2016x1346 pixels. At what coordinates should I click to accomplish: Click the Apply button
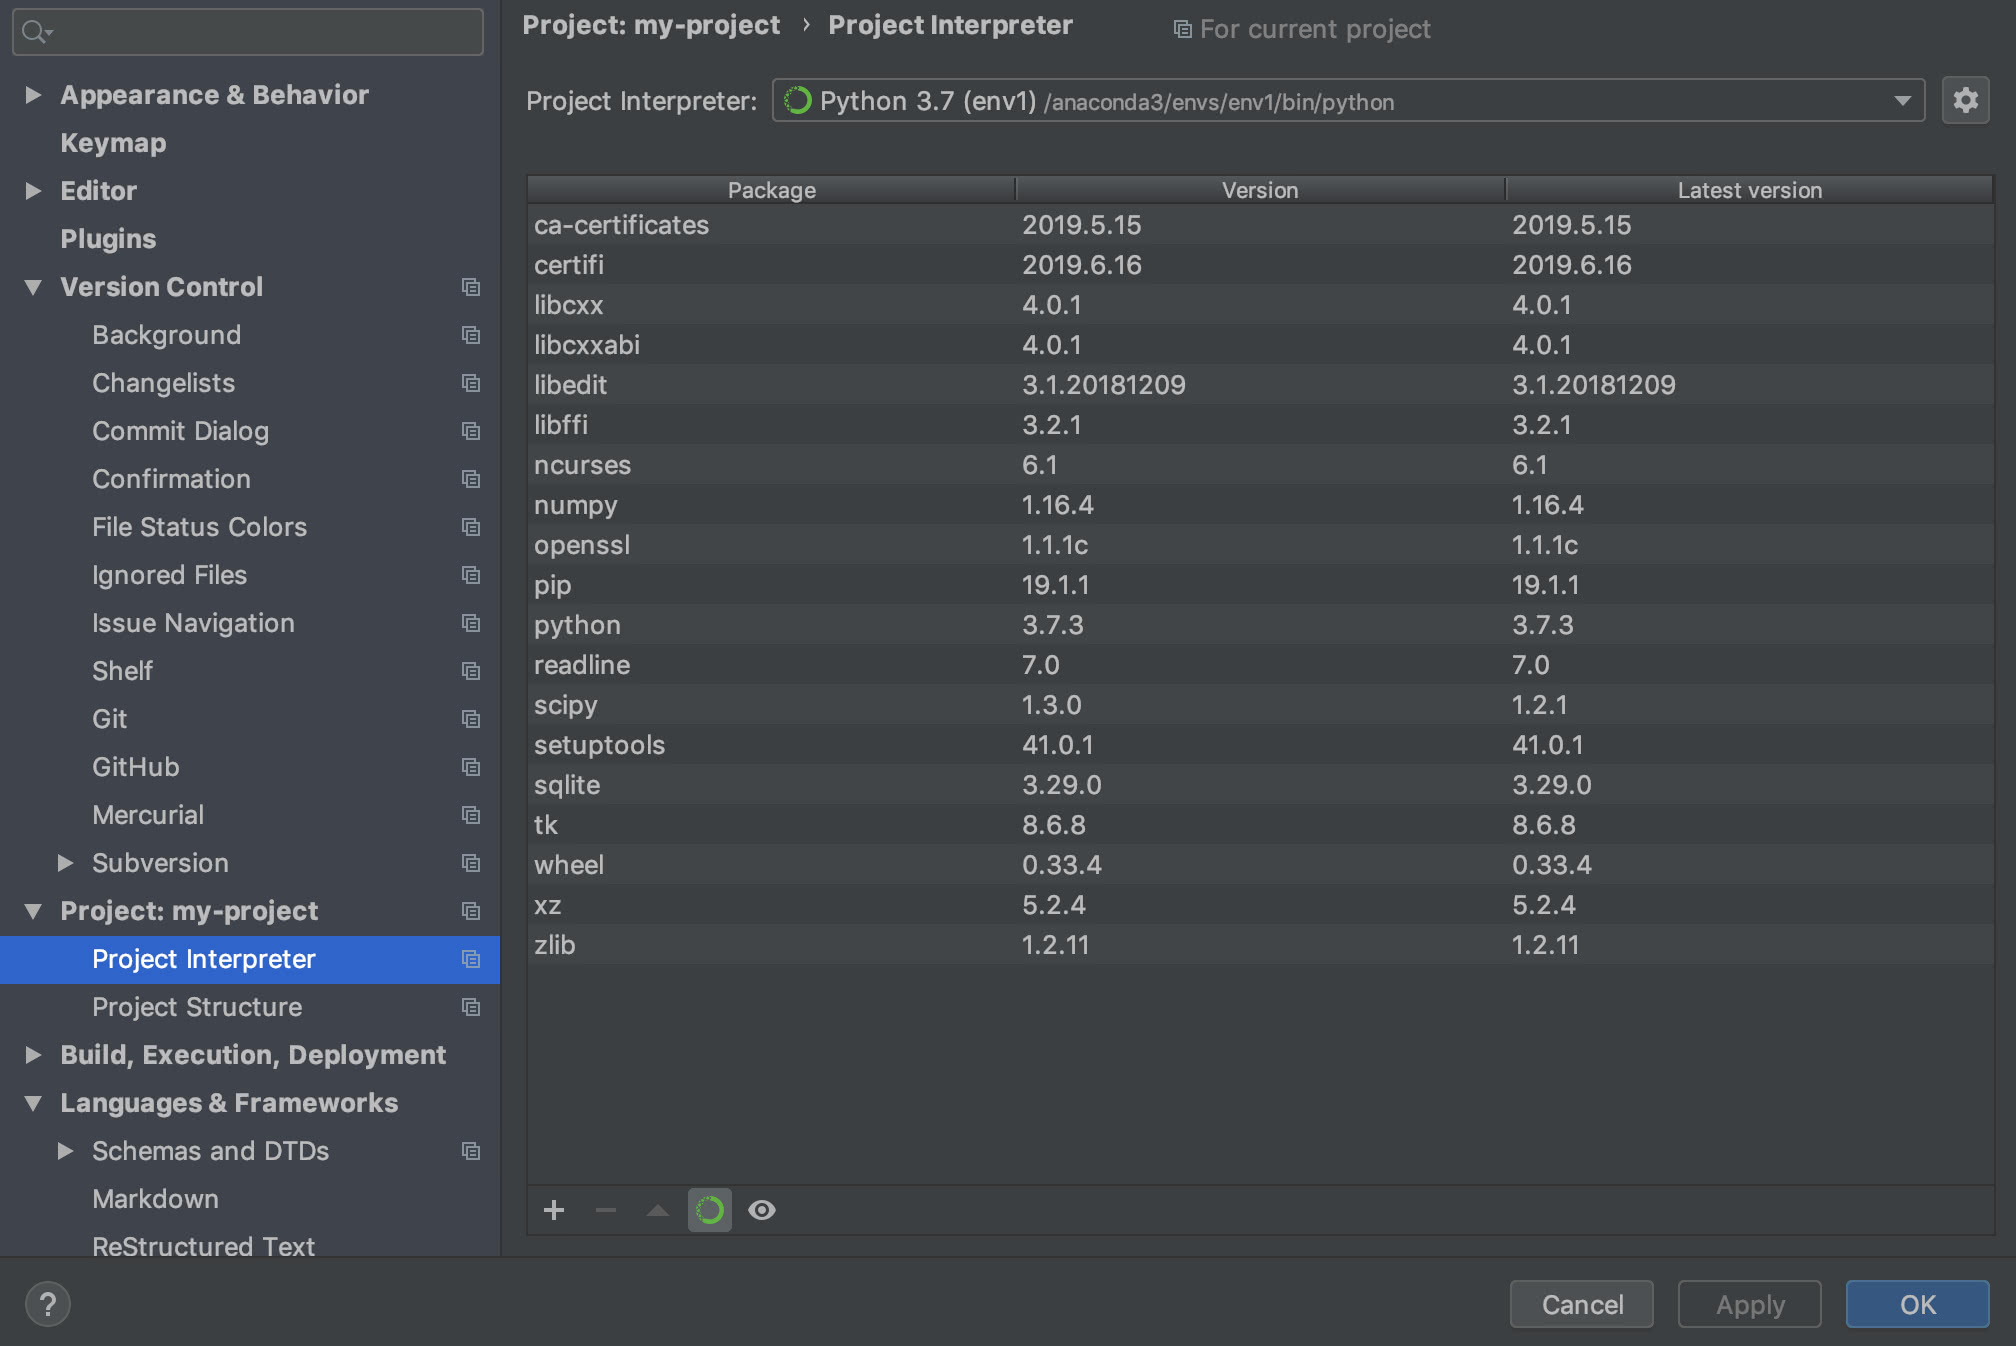pyautogui.click(x=1750, y=1305)
